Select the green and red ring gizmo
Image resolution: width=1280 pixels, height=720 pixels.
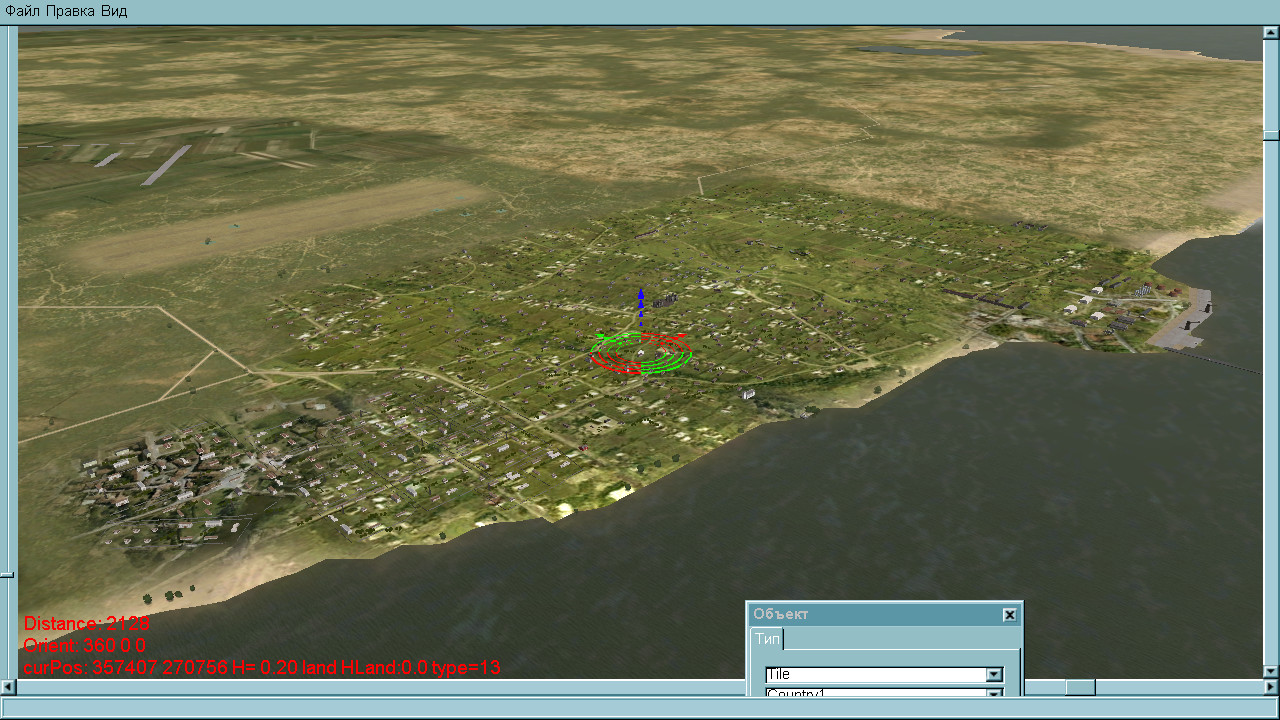(641, 354)
